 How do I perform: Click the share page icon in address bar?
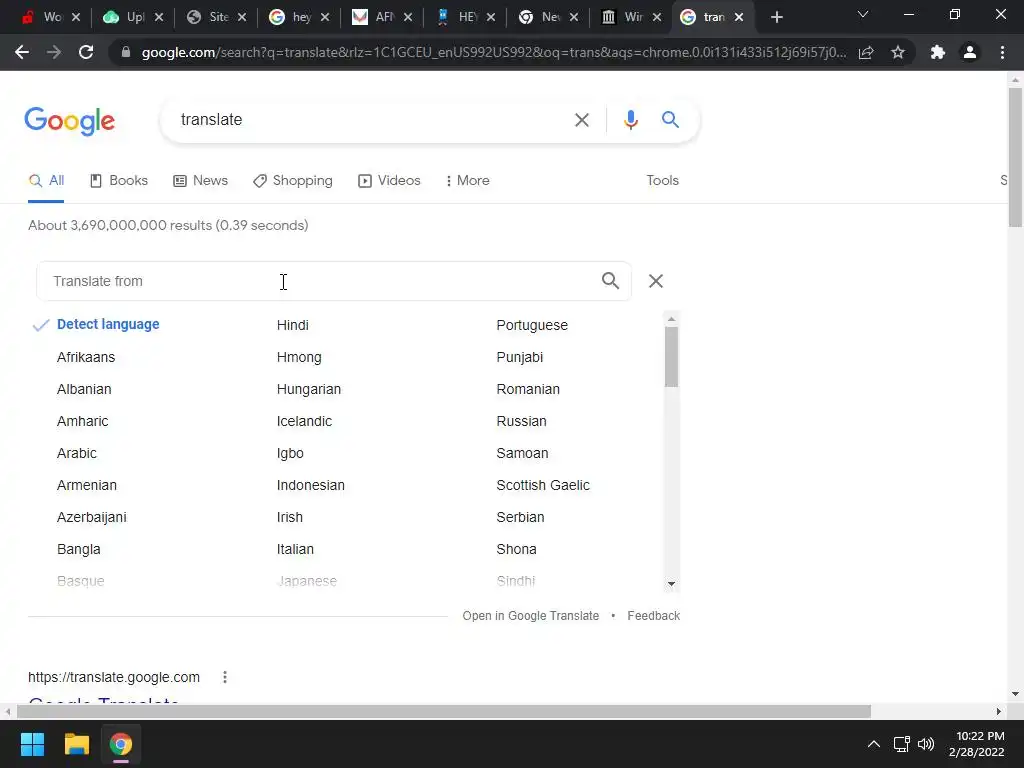point(866,52)
